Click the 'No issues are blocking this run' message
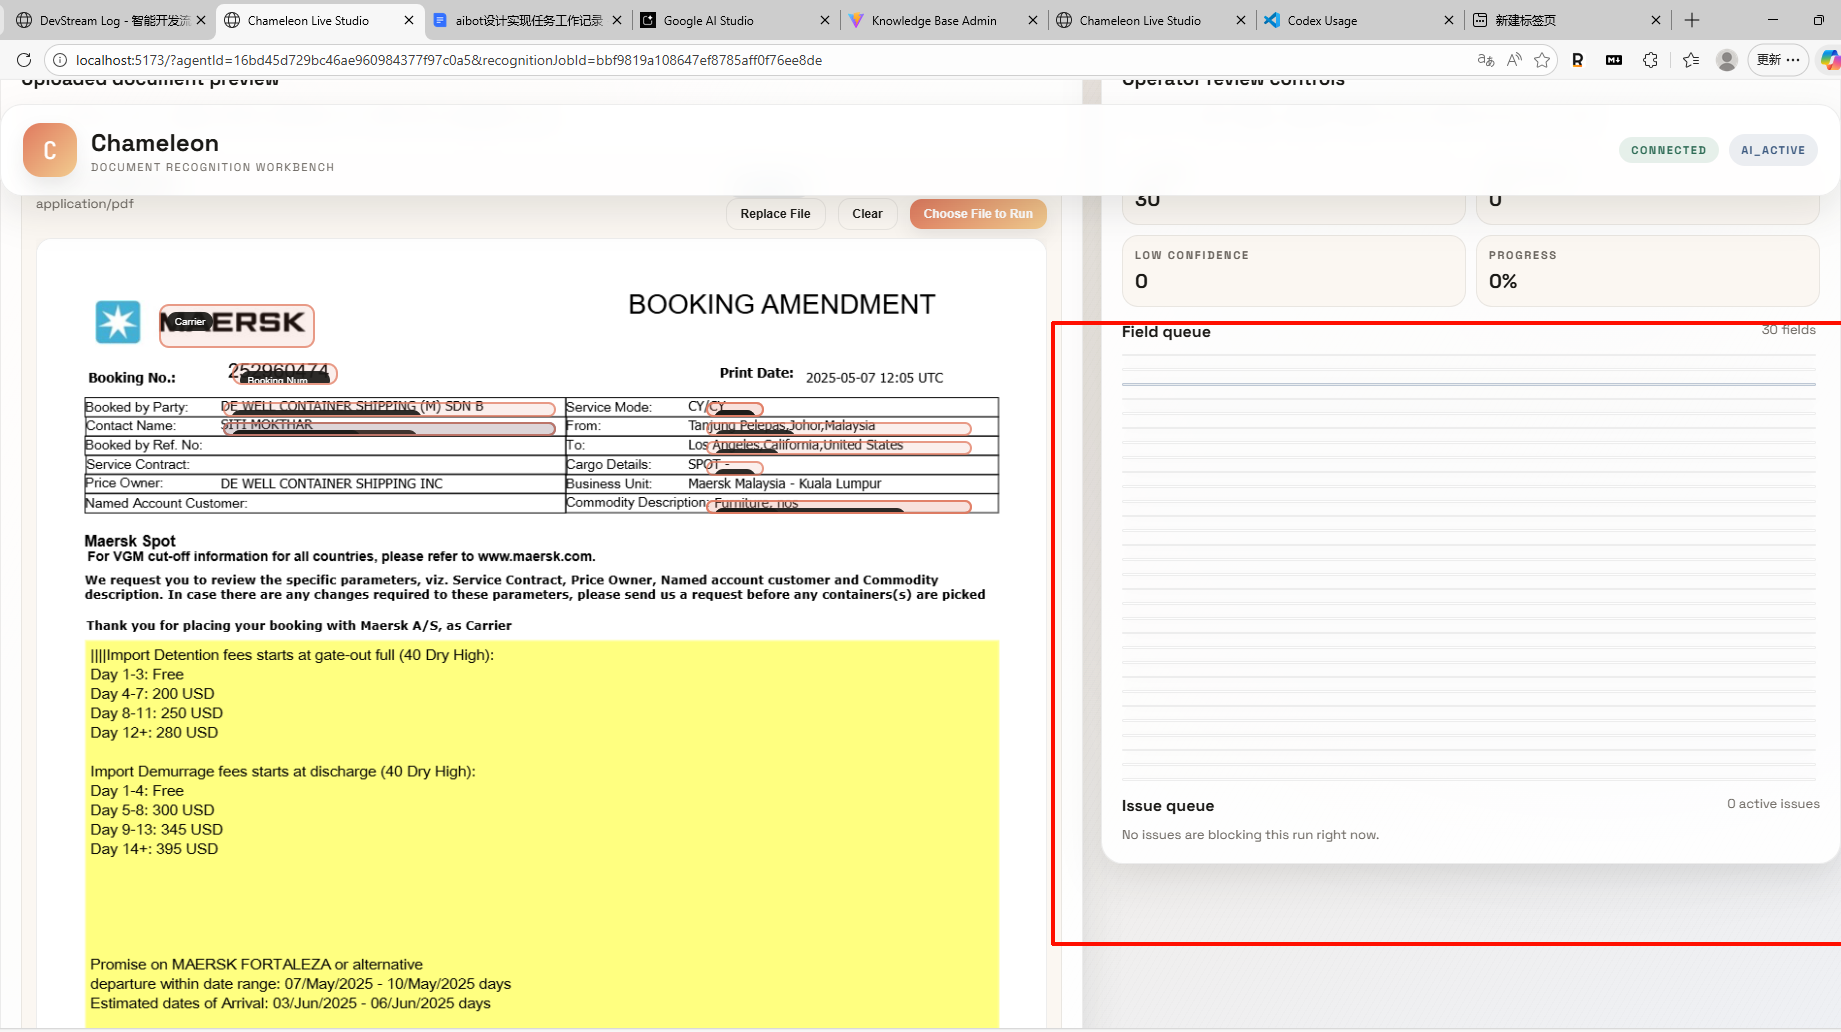The image size is (1841, 1032). [1250, 835]
